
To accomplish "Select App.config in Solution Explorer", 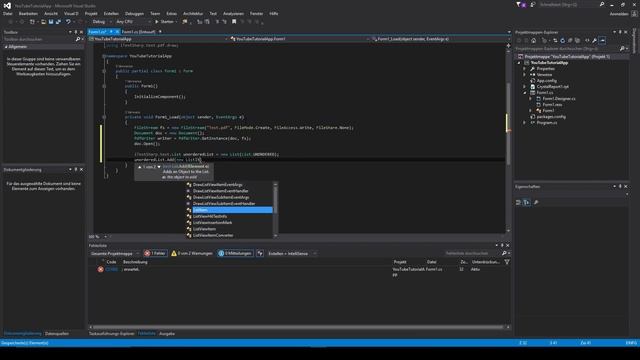I will pyautogui.click(x=546, y=81).
